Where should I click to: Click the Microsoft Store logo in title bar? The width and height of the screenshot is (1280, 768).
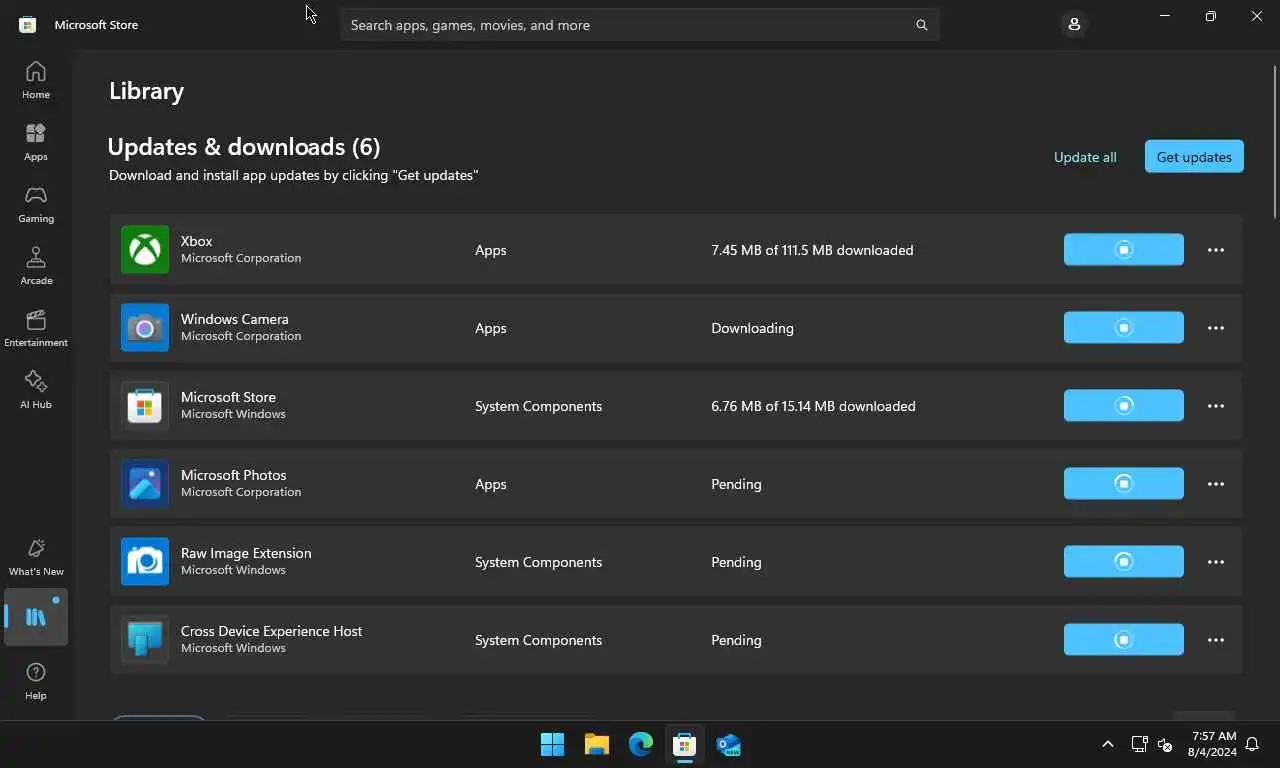click(28, 24)
